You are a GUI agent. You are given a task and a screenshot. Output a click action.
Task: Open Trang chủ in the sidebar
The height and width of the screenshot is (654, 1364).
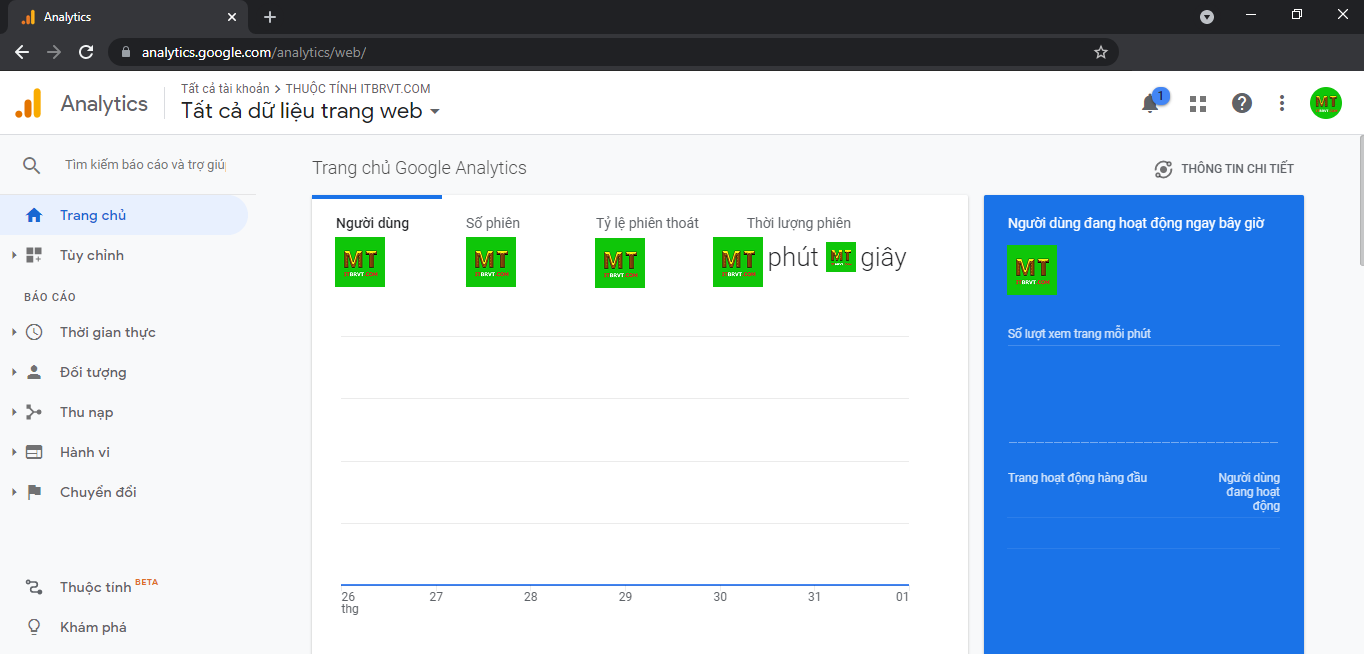(124, 215)
